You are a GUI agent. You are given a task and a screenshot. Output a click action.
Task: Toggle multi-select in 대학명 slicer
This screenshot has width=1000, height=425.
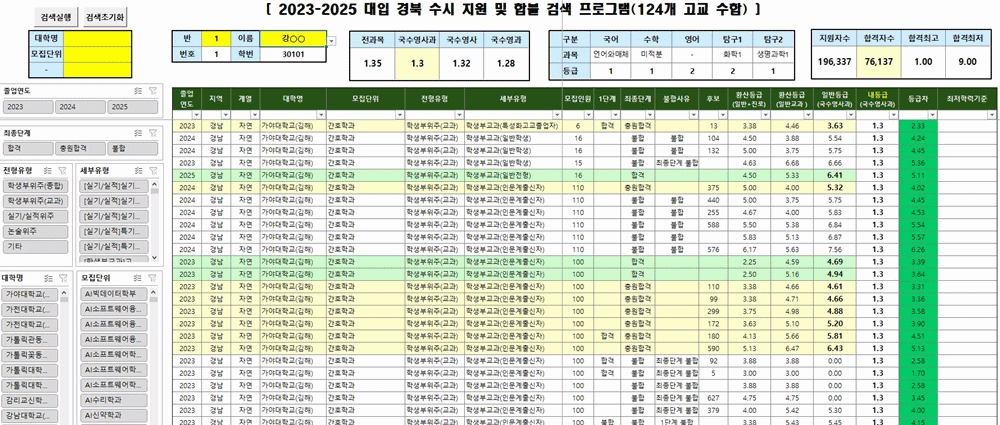pos(48,278)
